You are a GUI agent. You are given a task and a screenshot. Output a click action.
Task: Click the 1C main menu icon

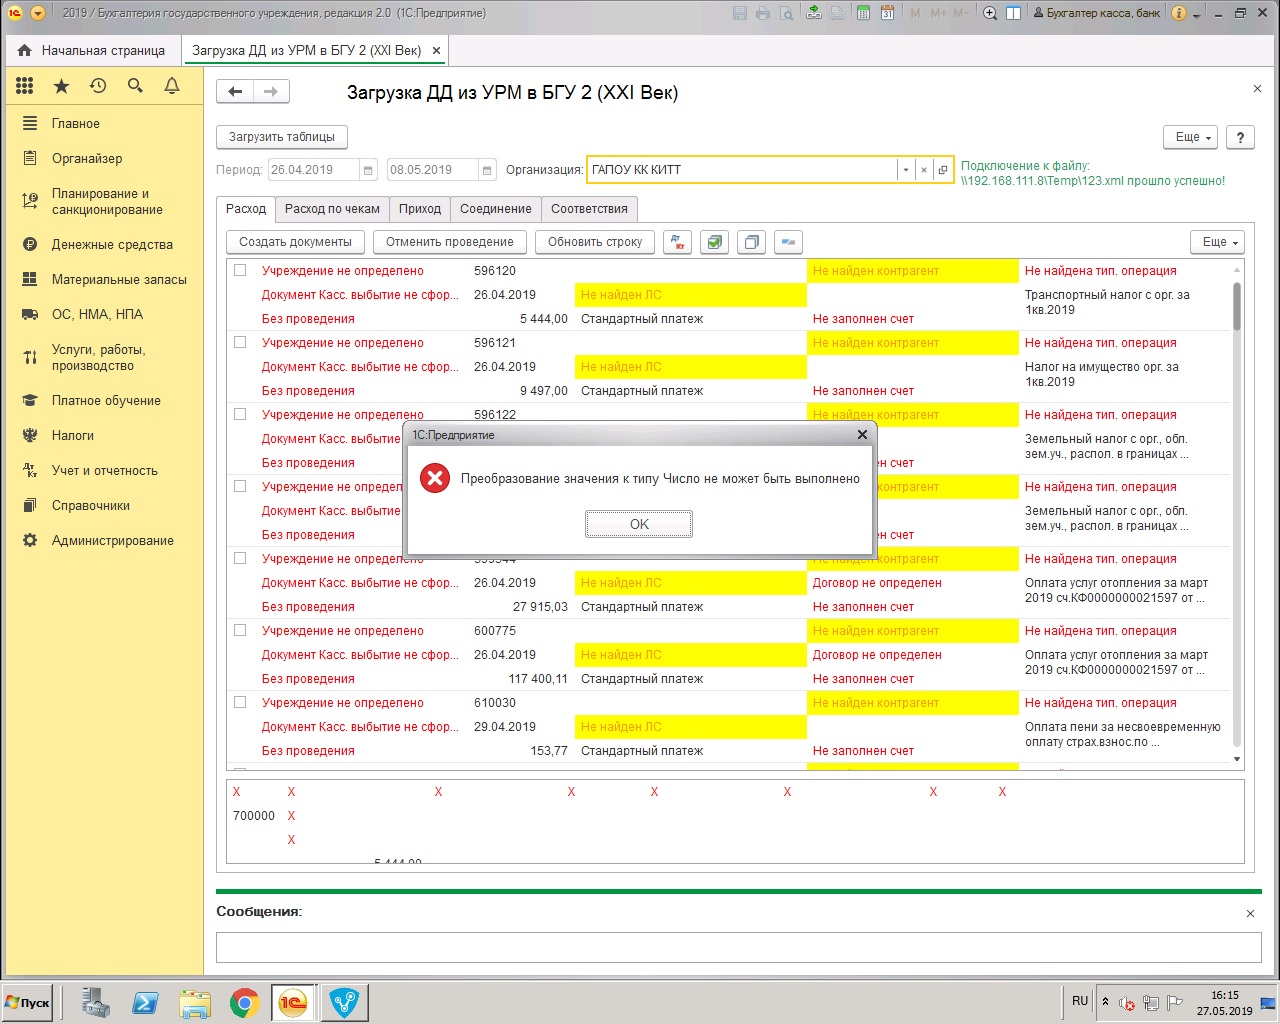tap(15, 13)
